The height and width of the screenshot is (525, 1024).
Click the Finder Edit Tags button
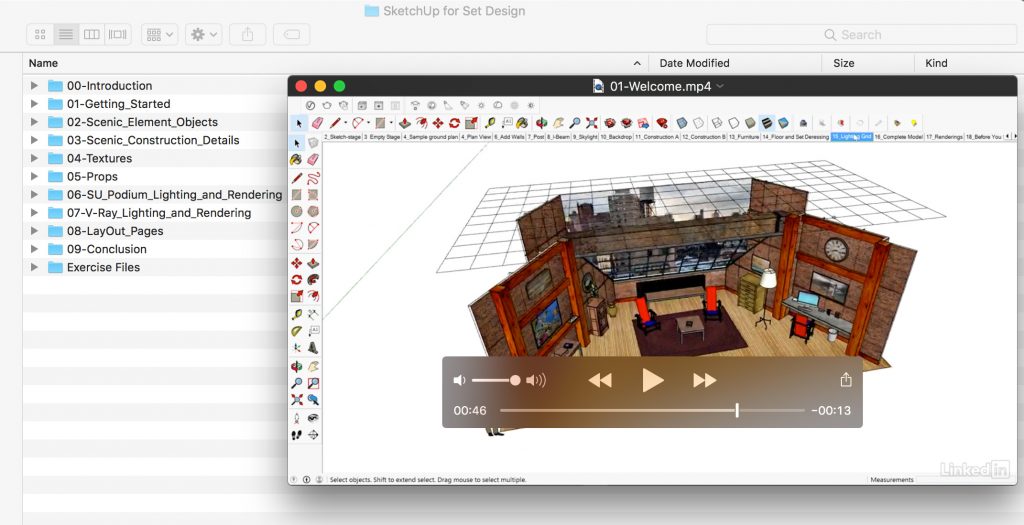(x=292, y=35)
